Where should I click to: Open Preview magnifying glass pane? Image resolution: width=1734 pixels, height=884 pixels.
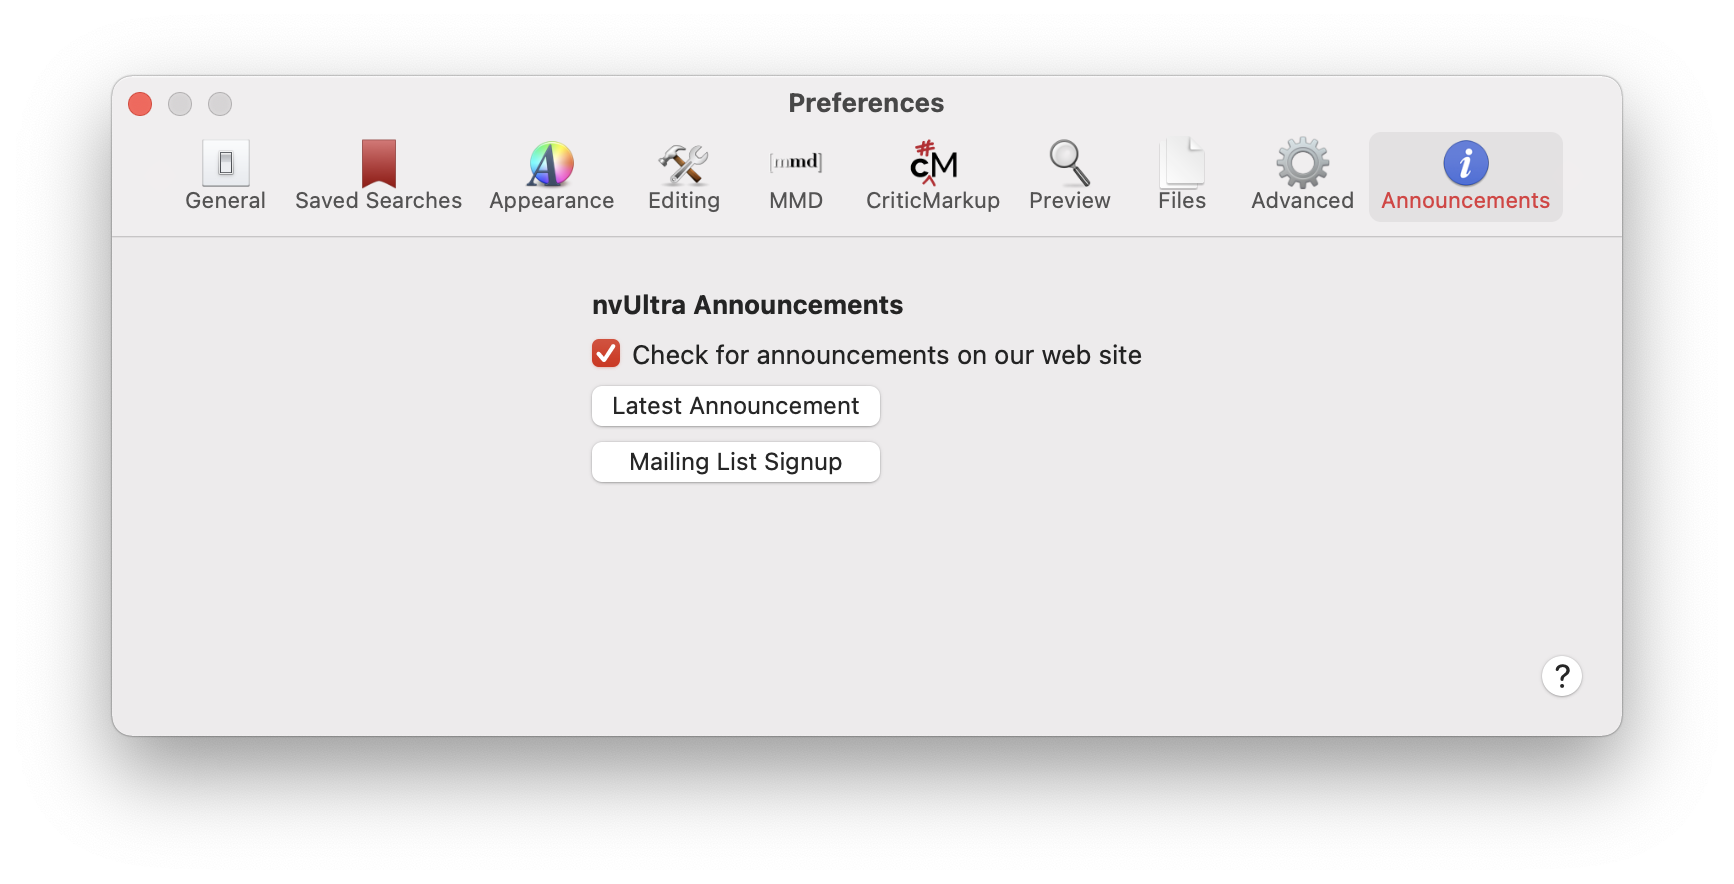click(1069, 176)
